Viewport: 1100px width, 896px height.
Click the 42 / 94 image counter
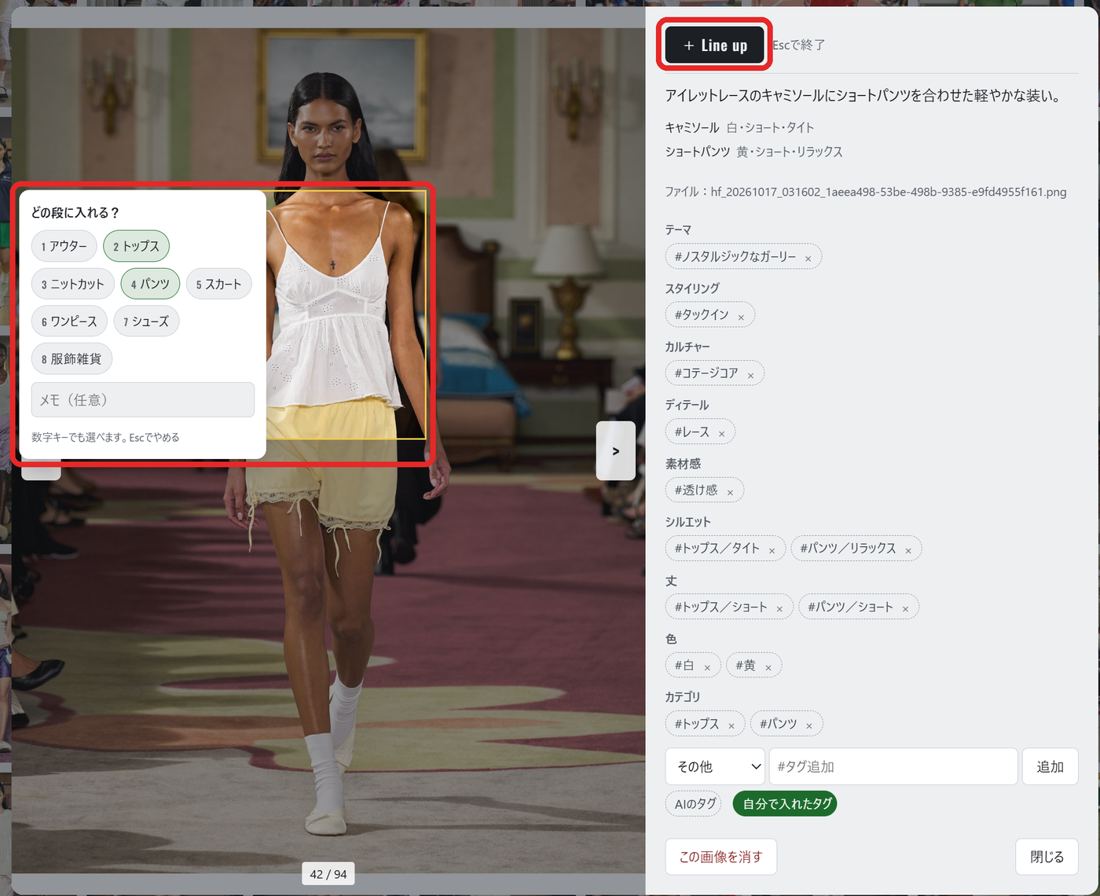click(328, 874)
